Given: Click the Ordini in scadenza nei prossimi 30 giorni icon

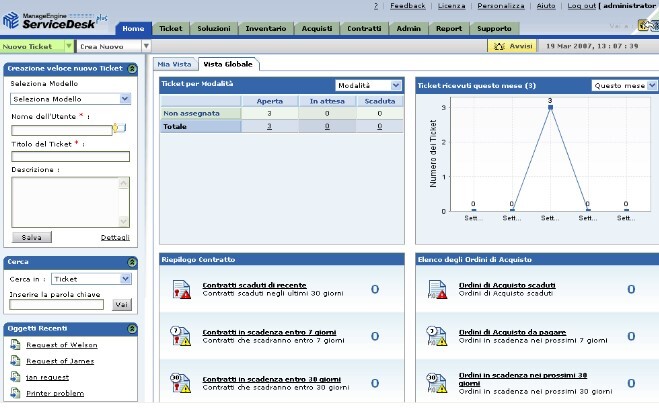Looking at the screenshot, I should (437, 383).
